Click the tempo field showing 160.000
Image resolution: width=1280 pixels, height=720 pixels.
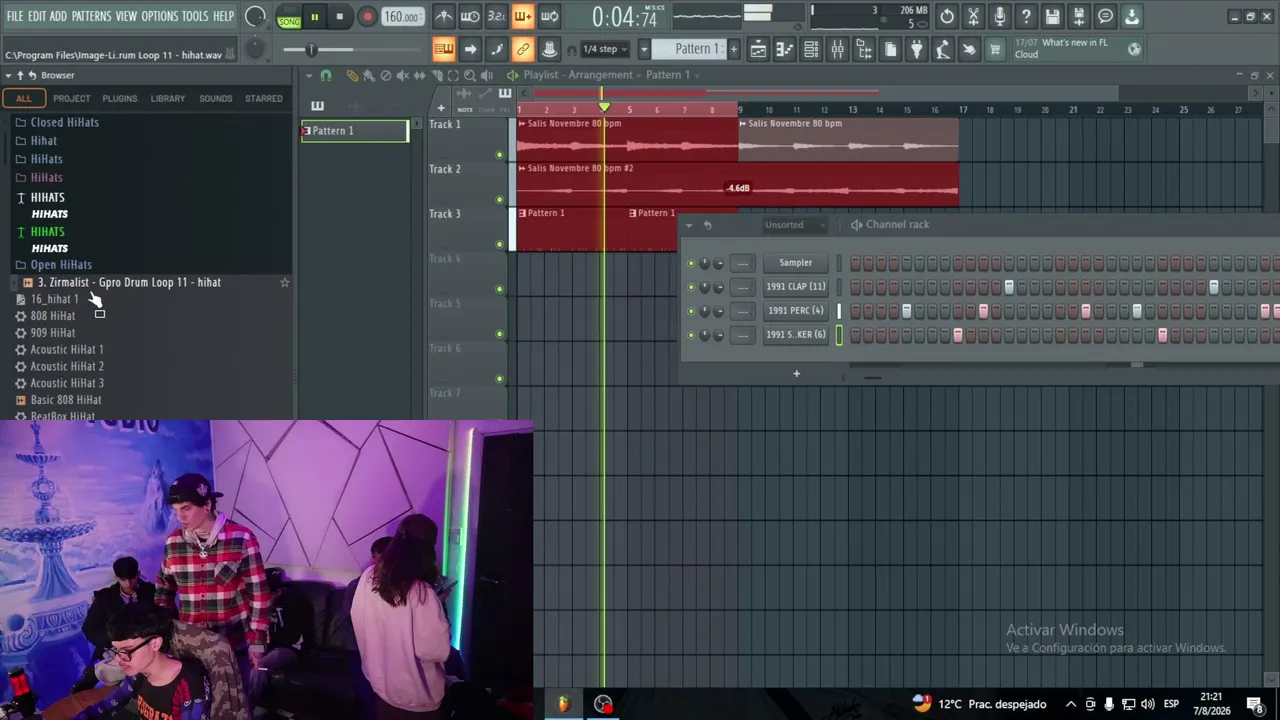(401, 17)
